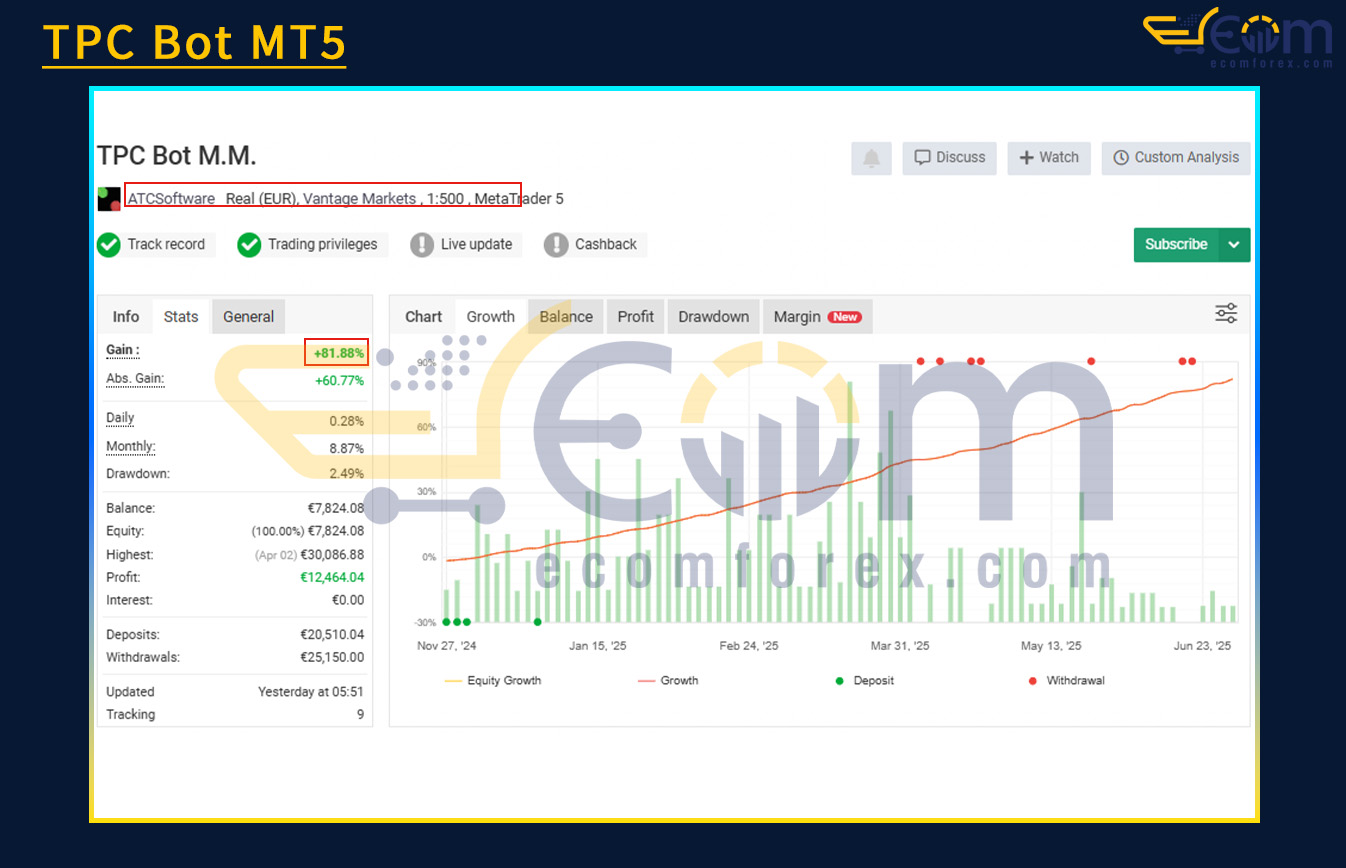Click the Track record checkmark icon

pos(109,245)
